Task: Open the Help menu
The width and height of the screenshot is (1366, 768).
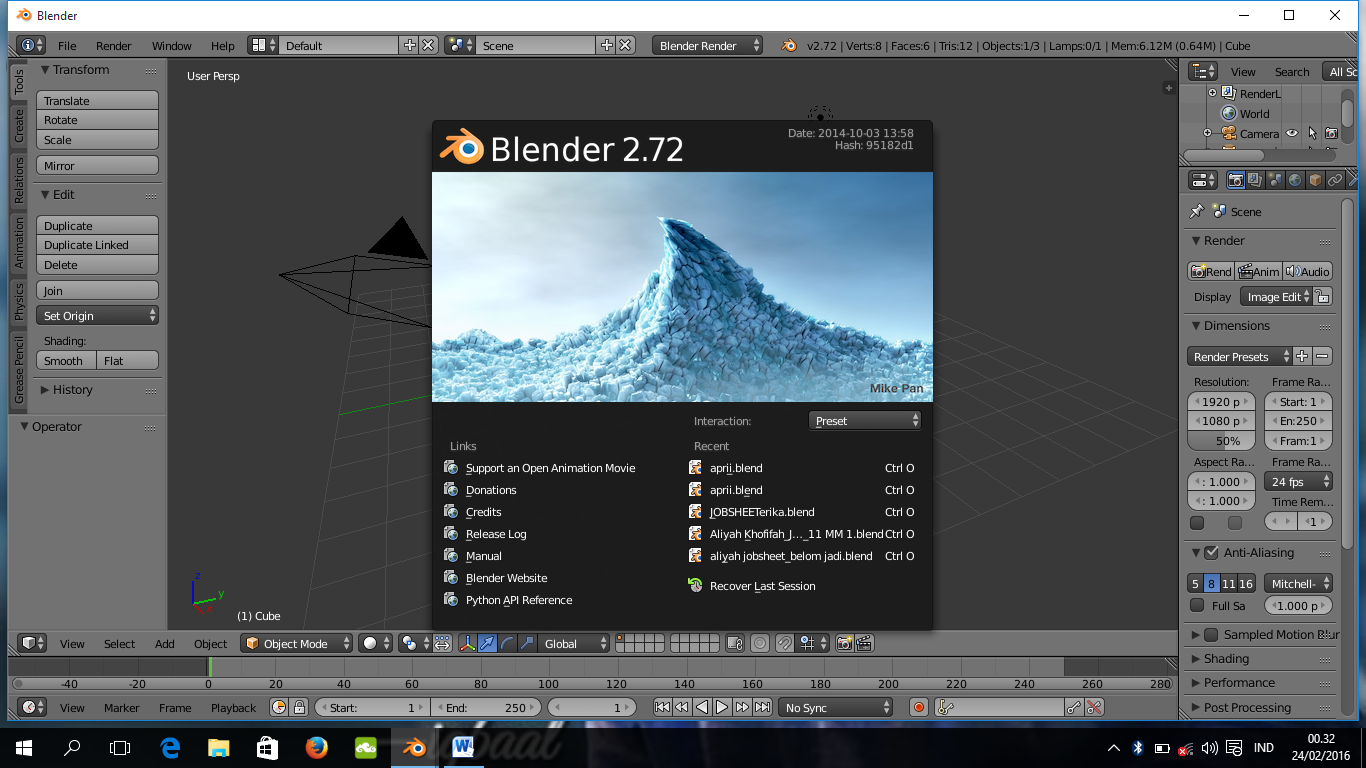Action: (222, 45)
